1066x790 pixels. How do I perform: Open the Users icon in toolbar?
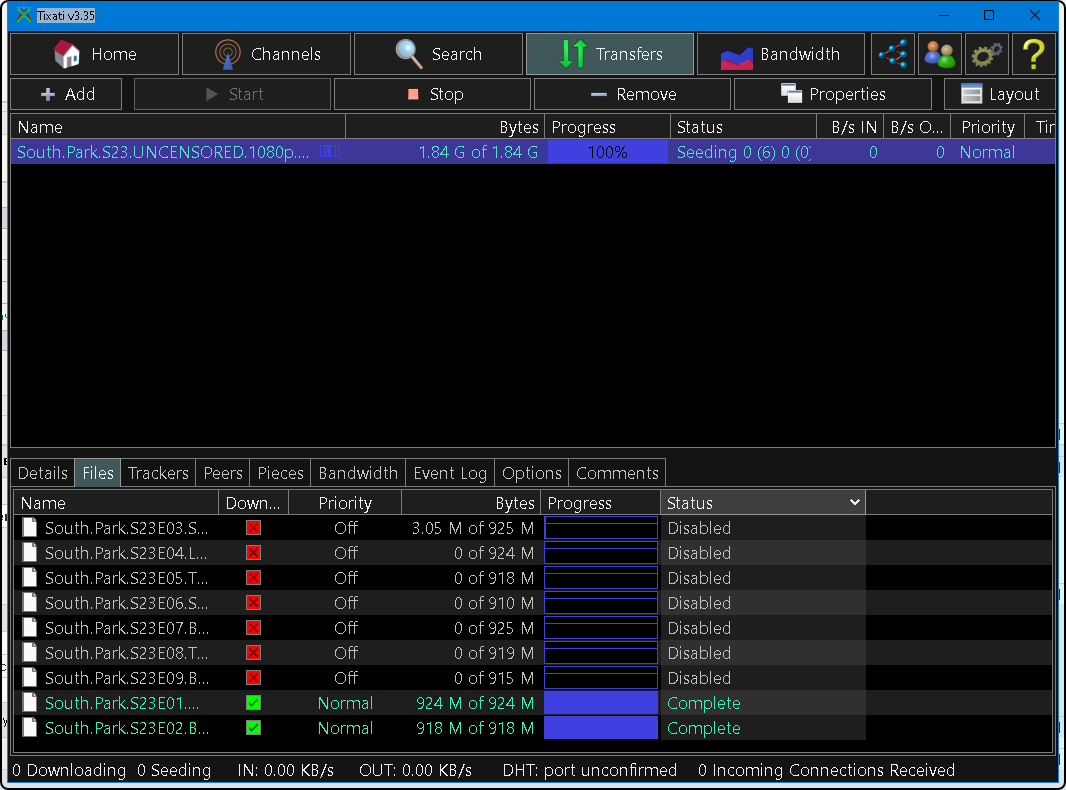click(x=940, y=54)
